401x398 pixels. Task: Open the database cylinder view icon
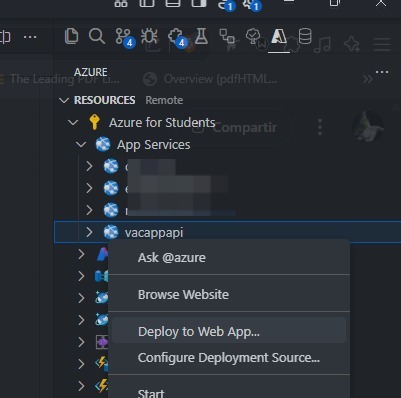(305, 36)
